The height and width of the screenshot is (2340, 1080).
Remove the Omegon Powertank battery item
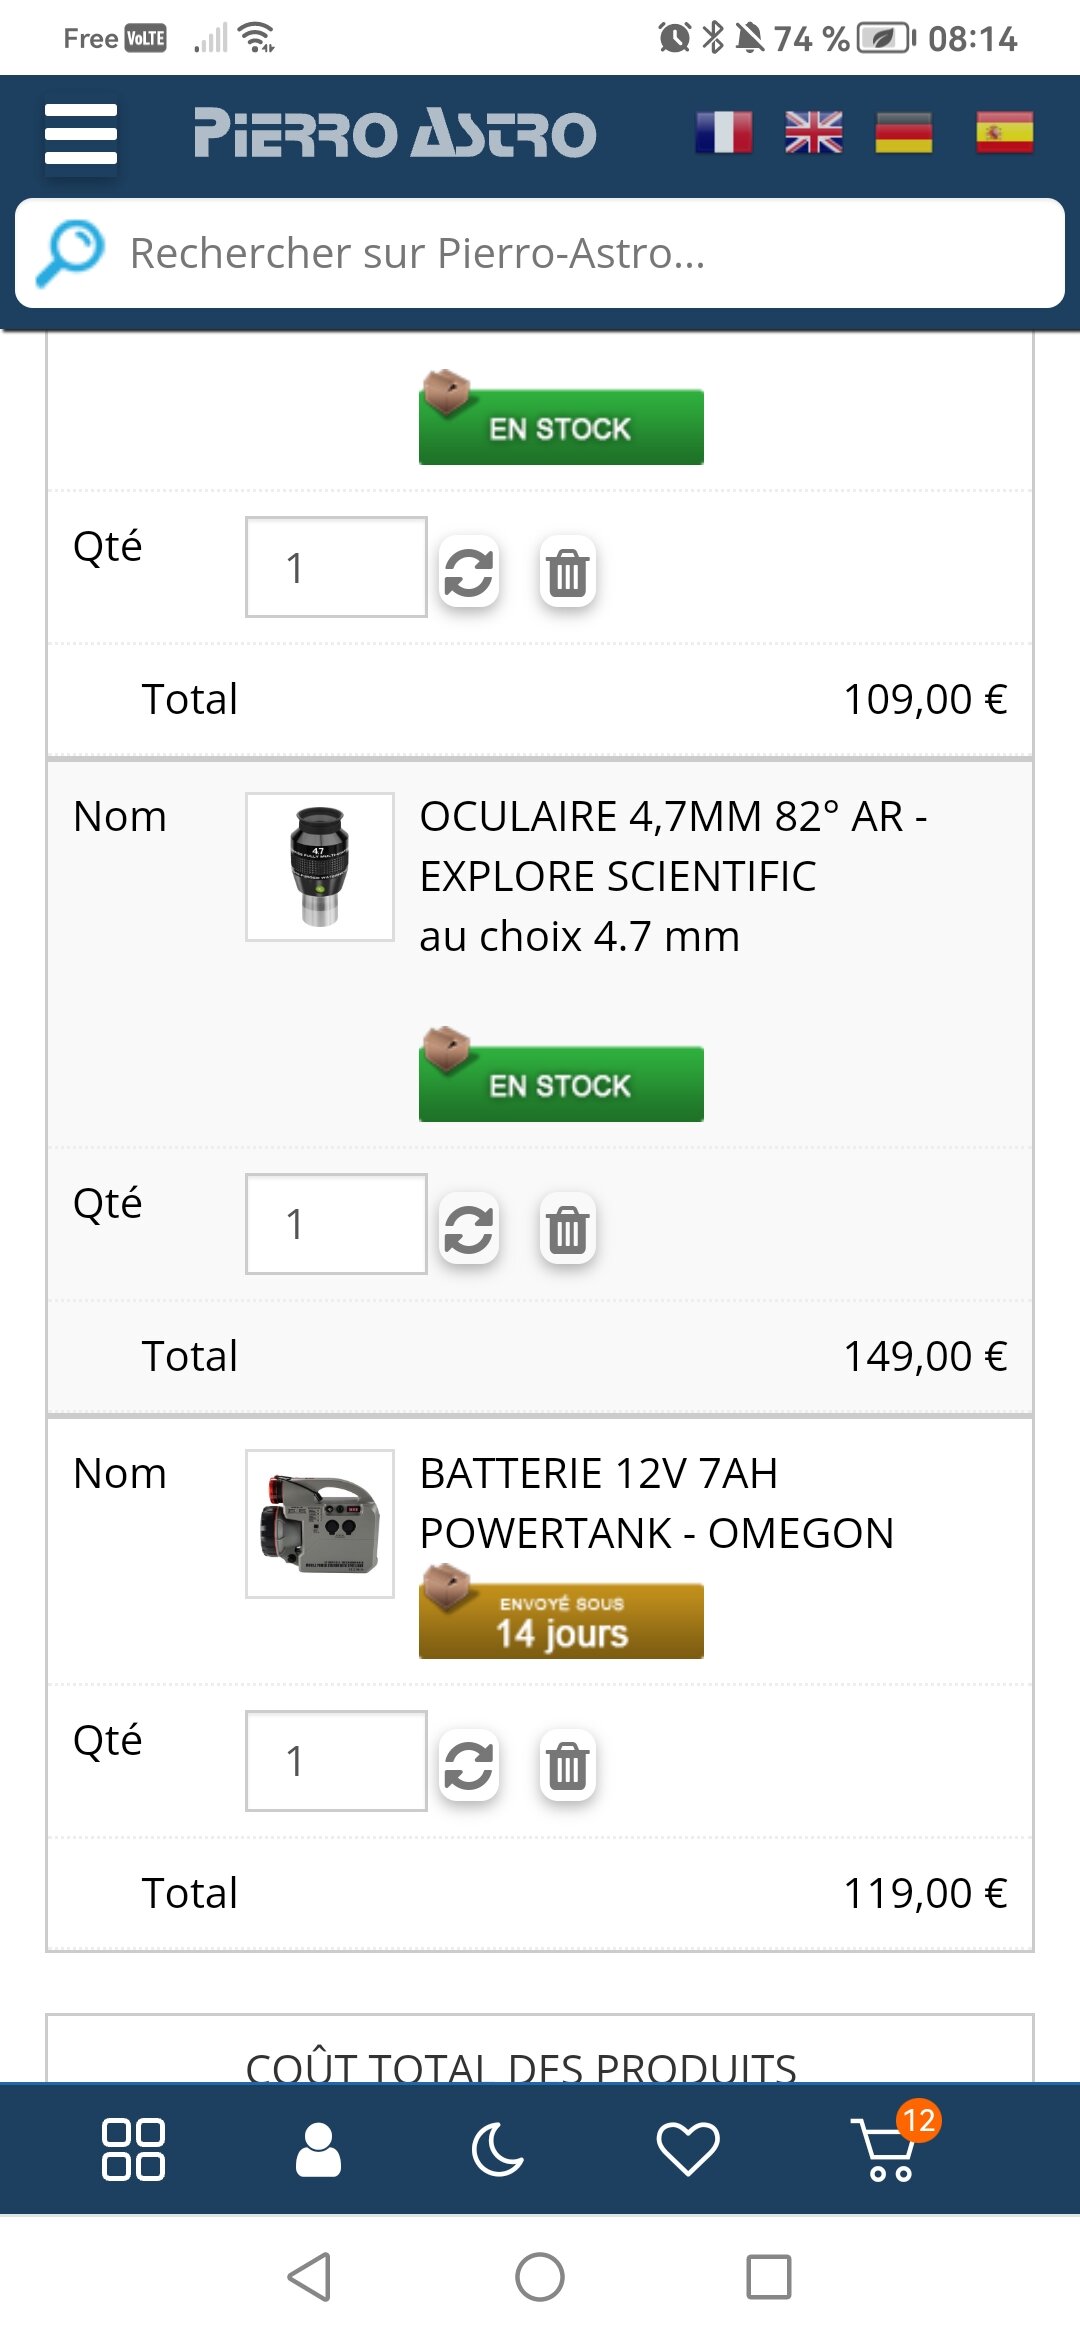(x=567, y=1765)
